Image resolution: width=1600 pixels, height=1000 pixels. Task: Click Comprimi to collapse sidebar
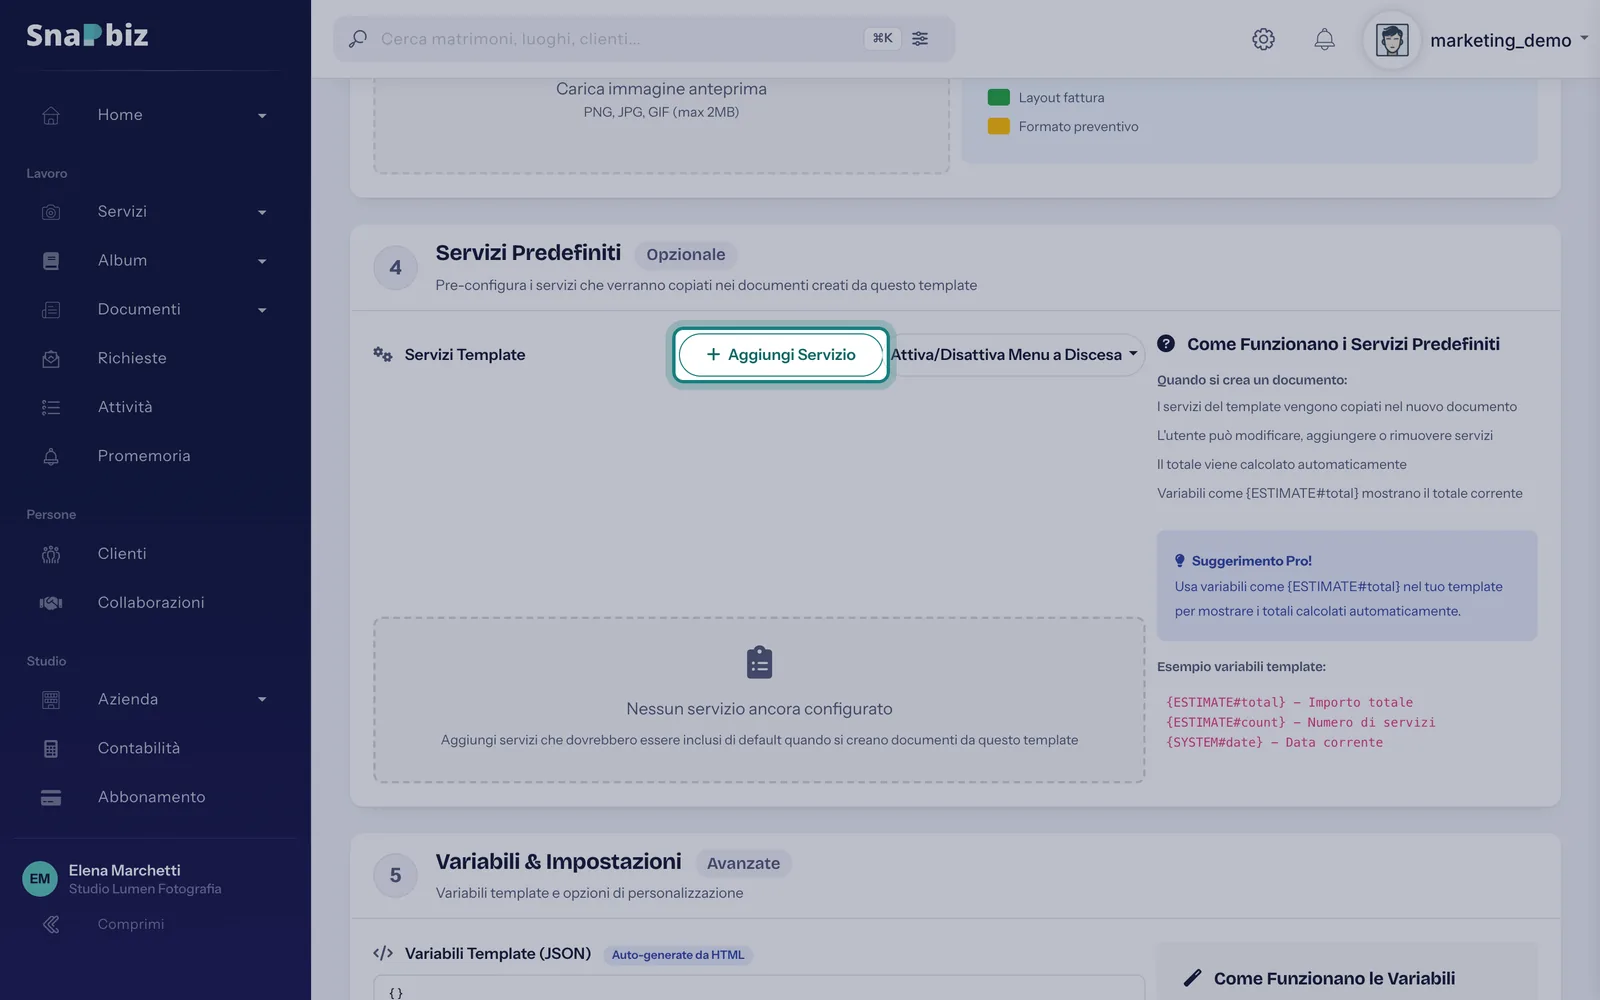click(131, 925)
